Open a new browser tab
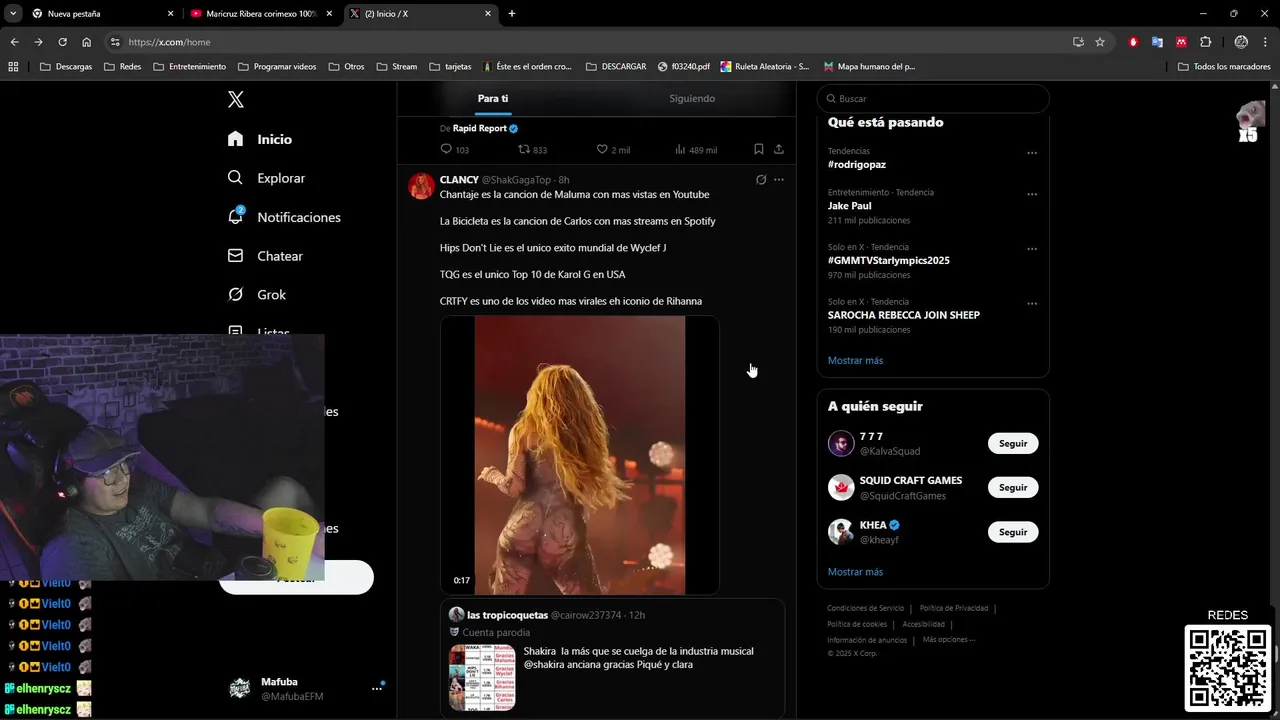Viewport: 1280px width, 720px height. click(x=512, y=14)
